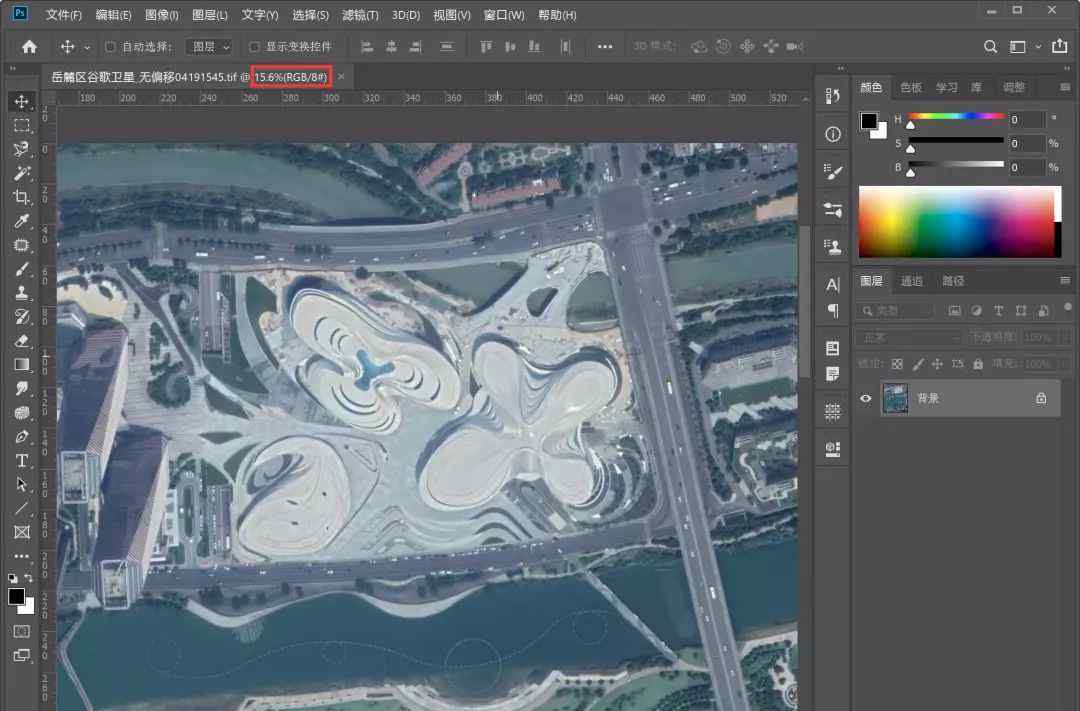Hide the 背景 layer with eye icon
The height and width of the screenshot is (711, 1080).
pyautogui.click(x=866, y=398)
